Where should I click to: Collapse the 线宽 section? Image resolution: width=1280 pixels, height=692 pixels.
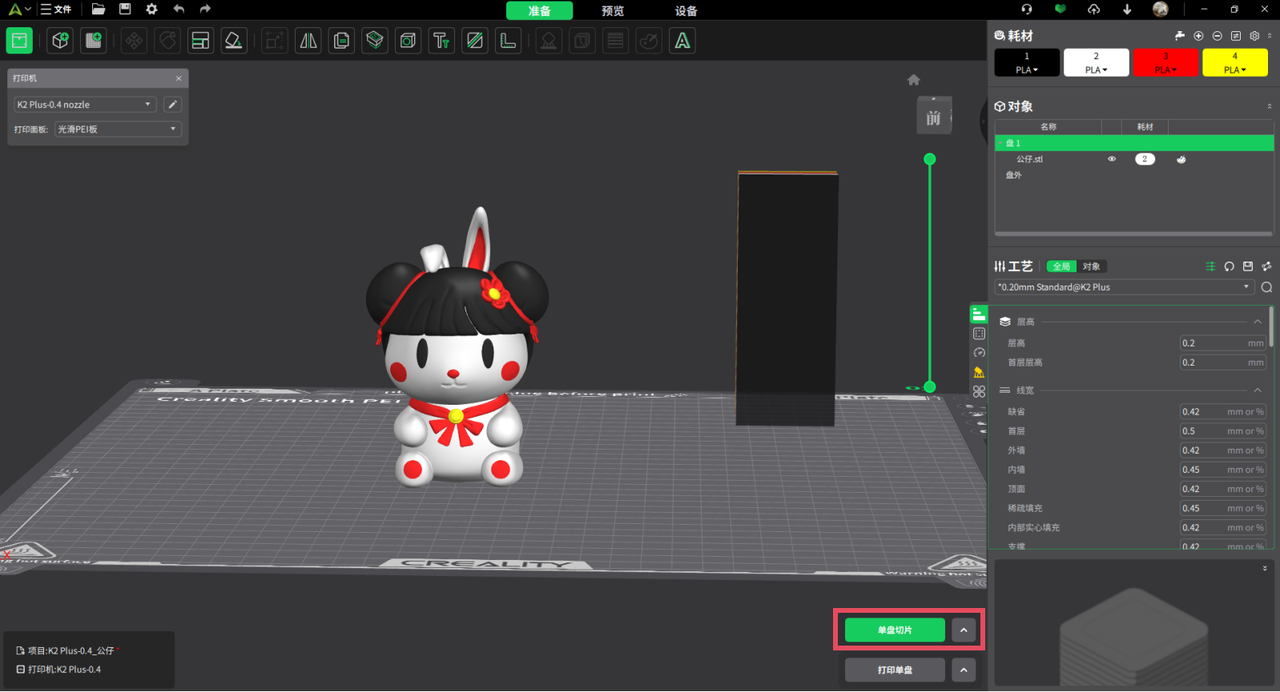click(1258, 390)
